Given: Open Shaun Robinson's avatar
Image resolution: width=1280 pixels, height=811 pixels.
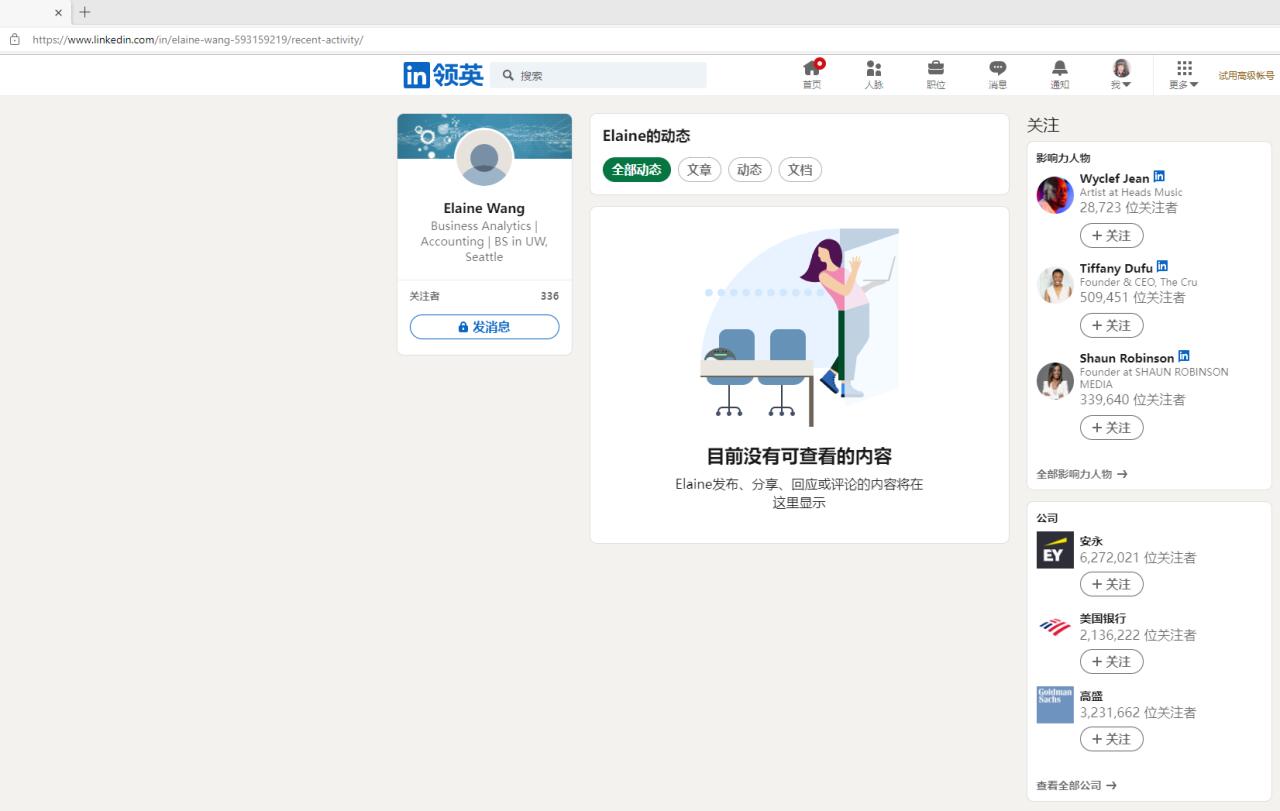Looking at the screenshot, I should click(1055, 381).
